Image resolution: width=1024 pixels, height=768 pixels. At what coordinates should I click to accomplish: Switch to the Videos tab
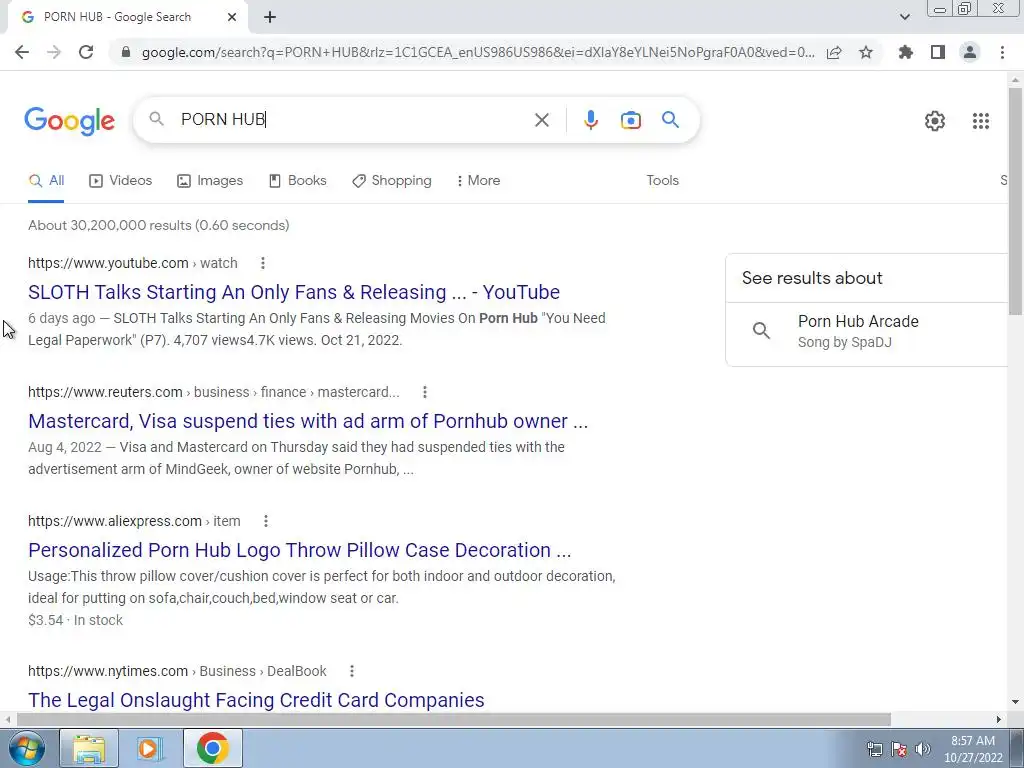(x=121, y=181)
